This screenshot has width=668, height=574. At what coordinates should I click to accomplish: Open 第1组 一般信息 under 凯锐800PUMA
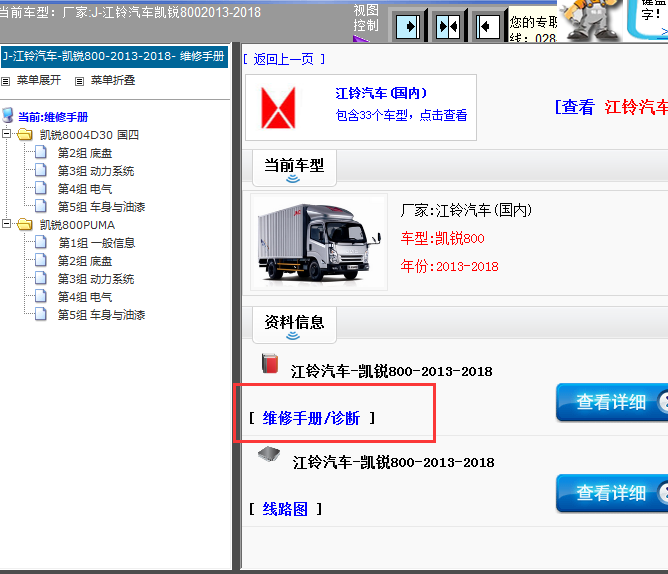(x=97, y=243)
